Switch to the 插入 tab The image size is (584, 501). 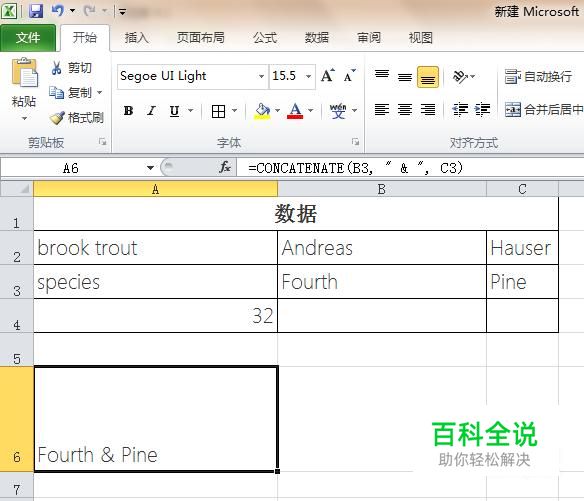coord(136,38)
